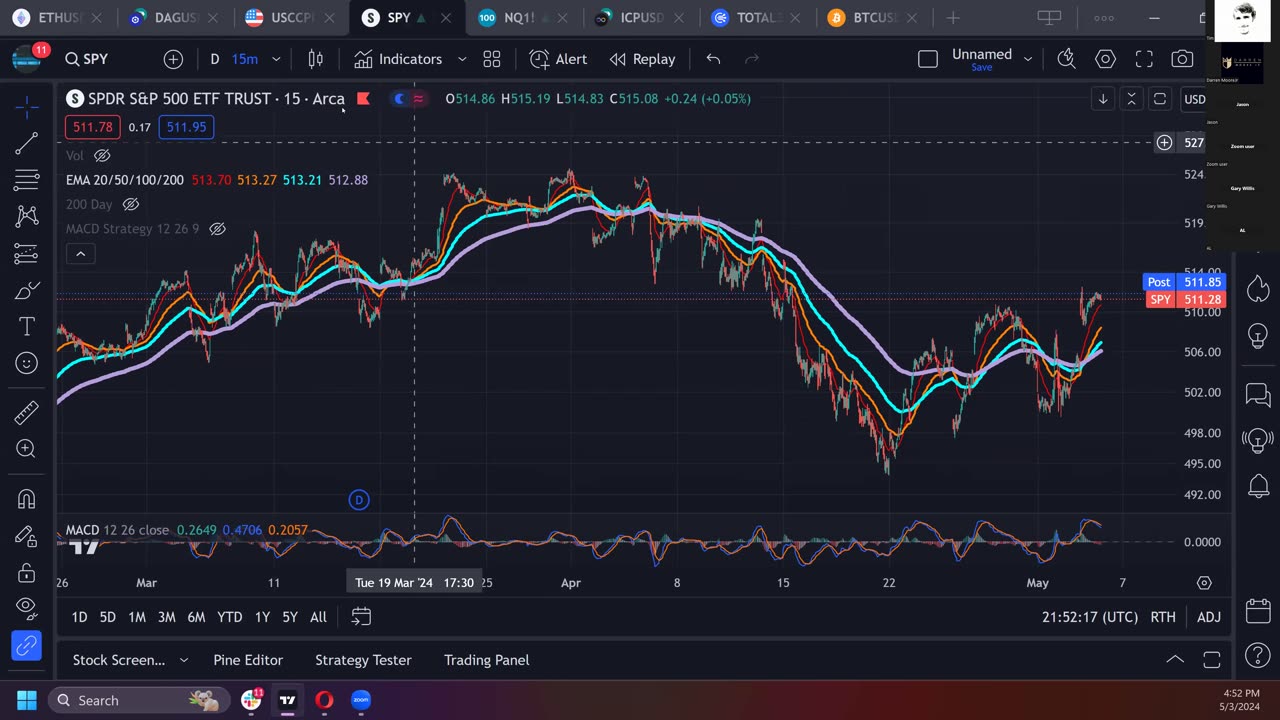1280x720 pixels.
Task: Toggle magnet mode for drawings
Action: pos(27,499)
